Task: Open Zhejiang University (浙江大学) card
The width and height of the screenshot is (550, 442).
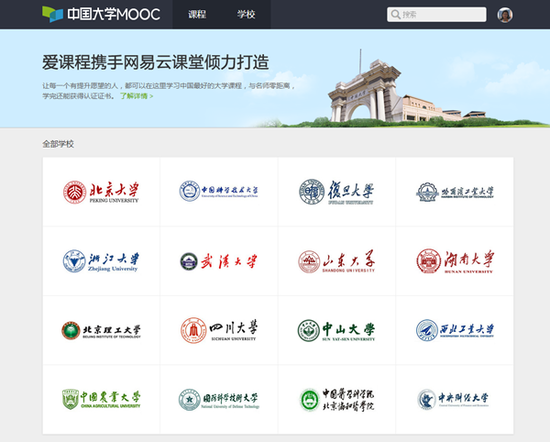Action: [x=101, y=261]
